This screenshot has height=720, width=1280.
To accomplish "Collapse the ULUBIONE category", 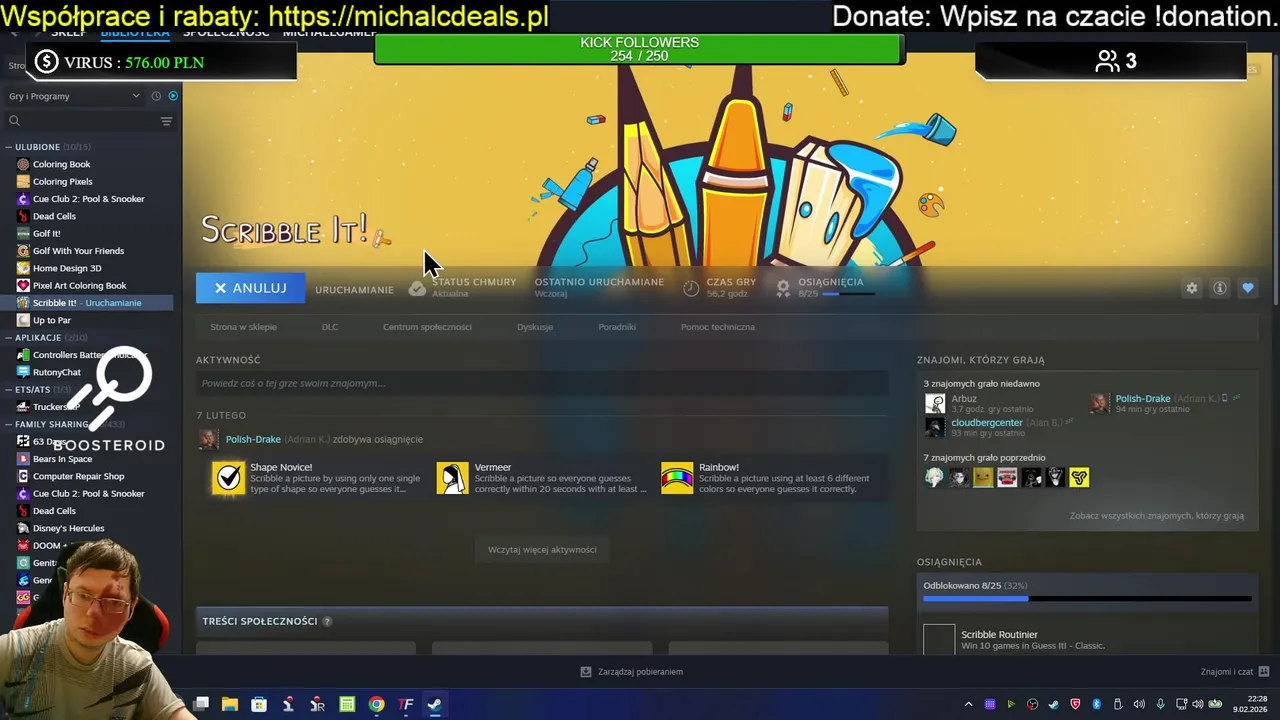I will 9,147.
